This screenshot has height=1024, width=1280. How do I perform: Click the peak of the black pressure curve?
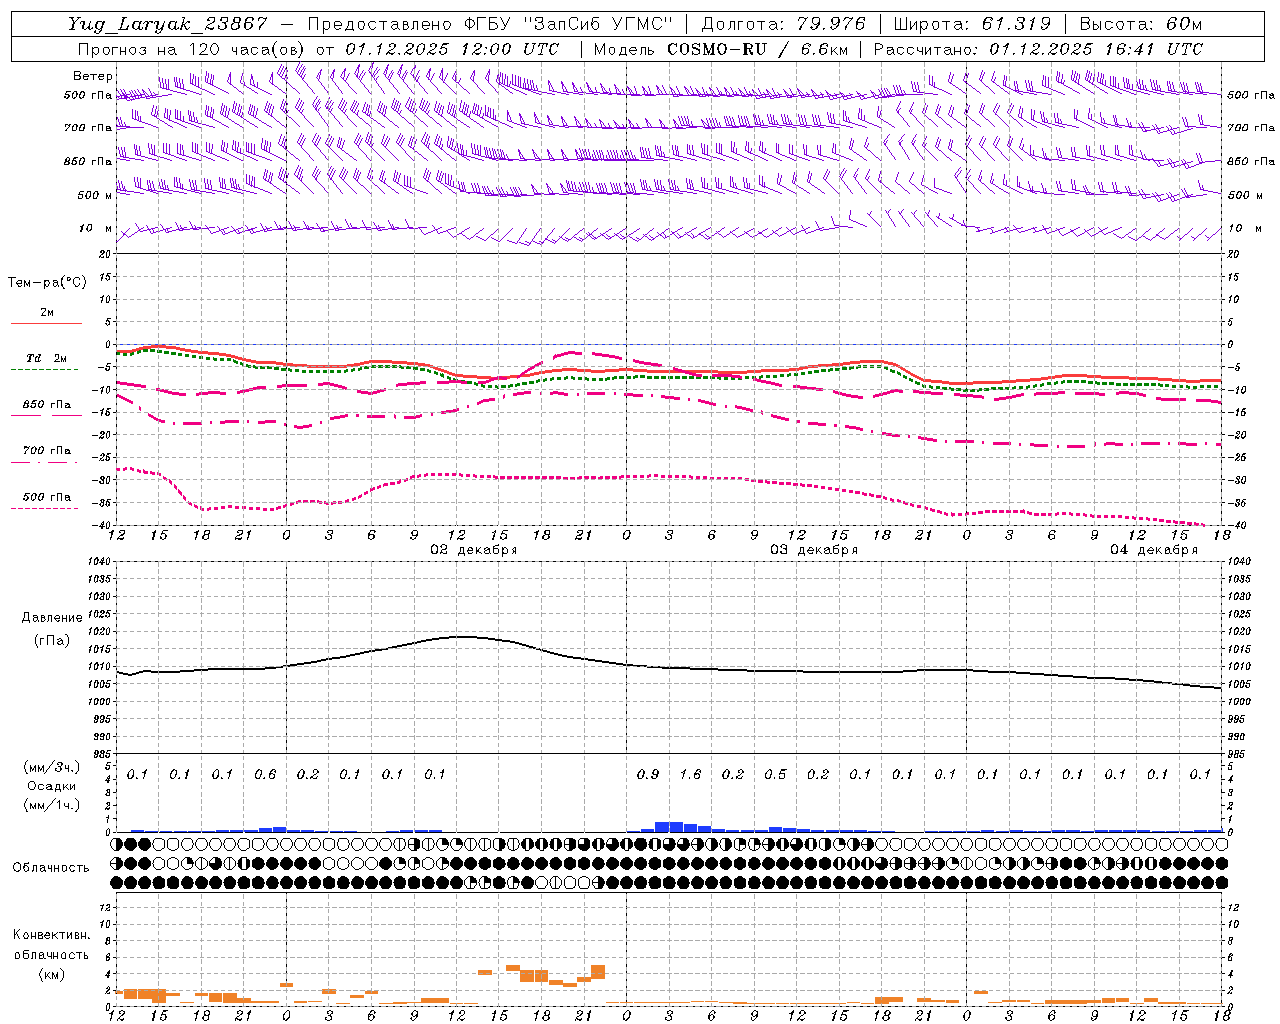point(460,636)
